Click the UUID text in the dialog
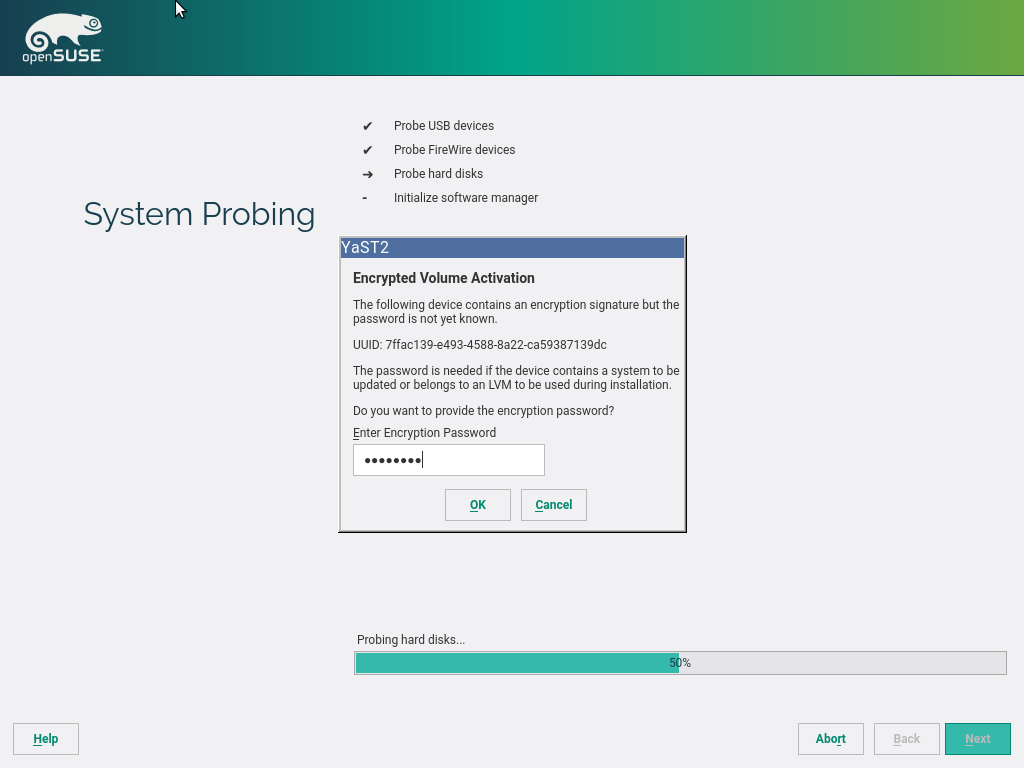This screenshot has width=1024, height=768. click(x=480, y=345)
